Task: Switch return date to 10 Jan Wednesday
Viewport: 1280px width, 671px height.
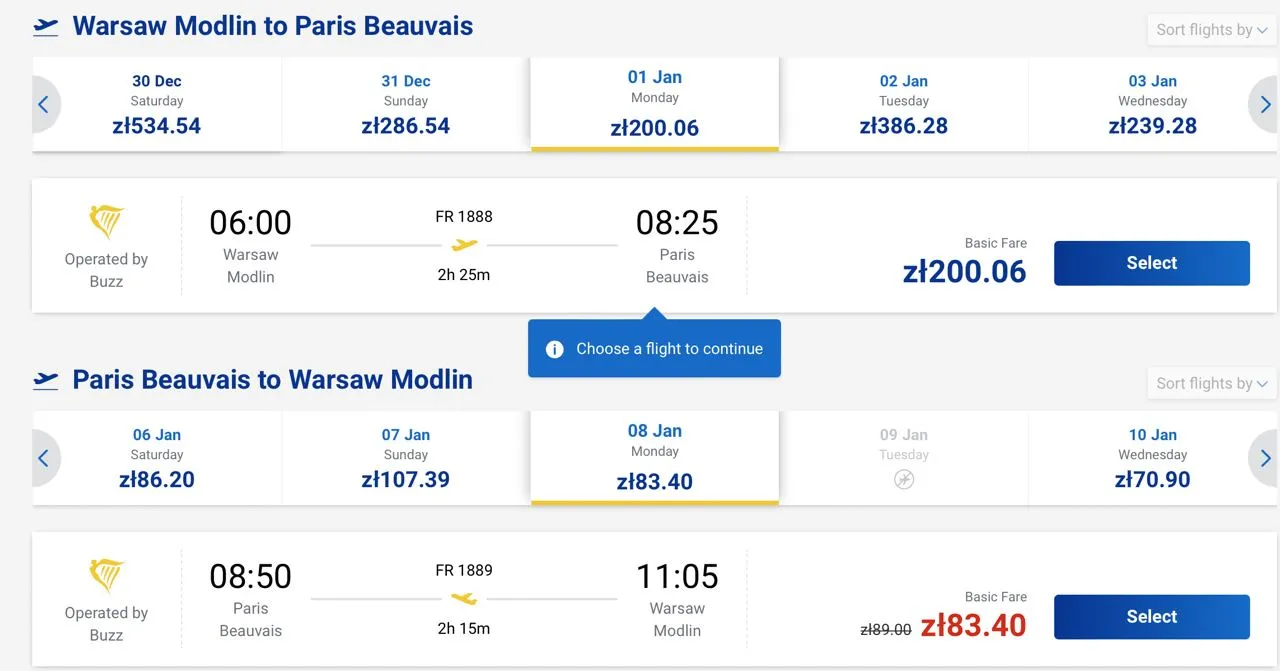Action: (1152, 458)
